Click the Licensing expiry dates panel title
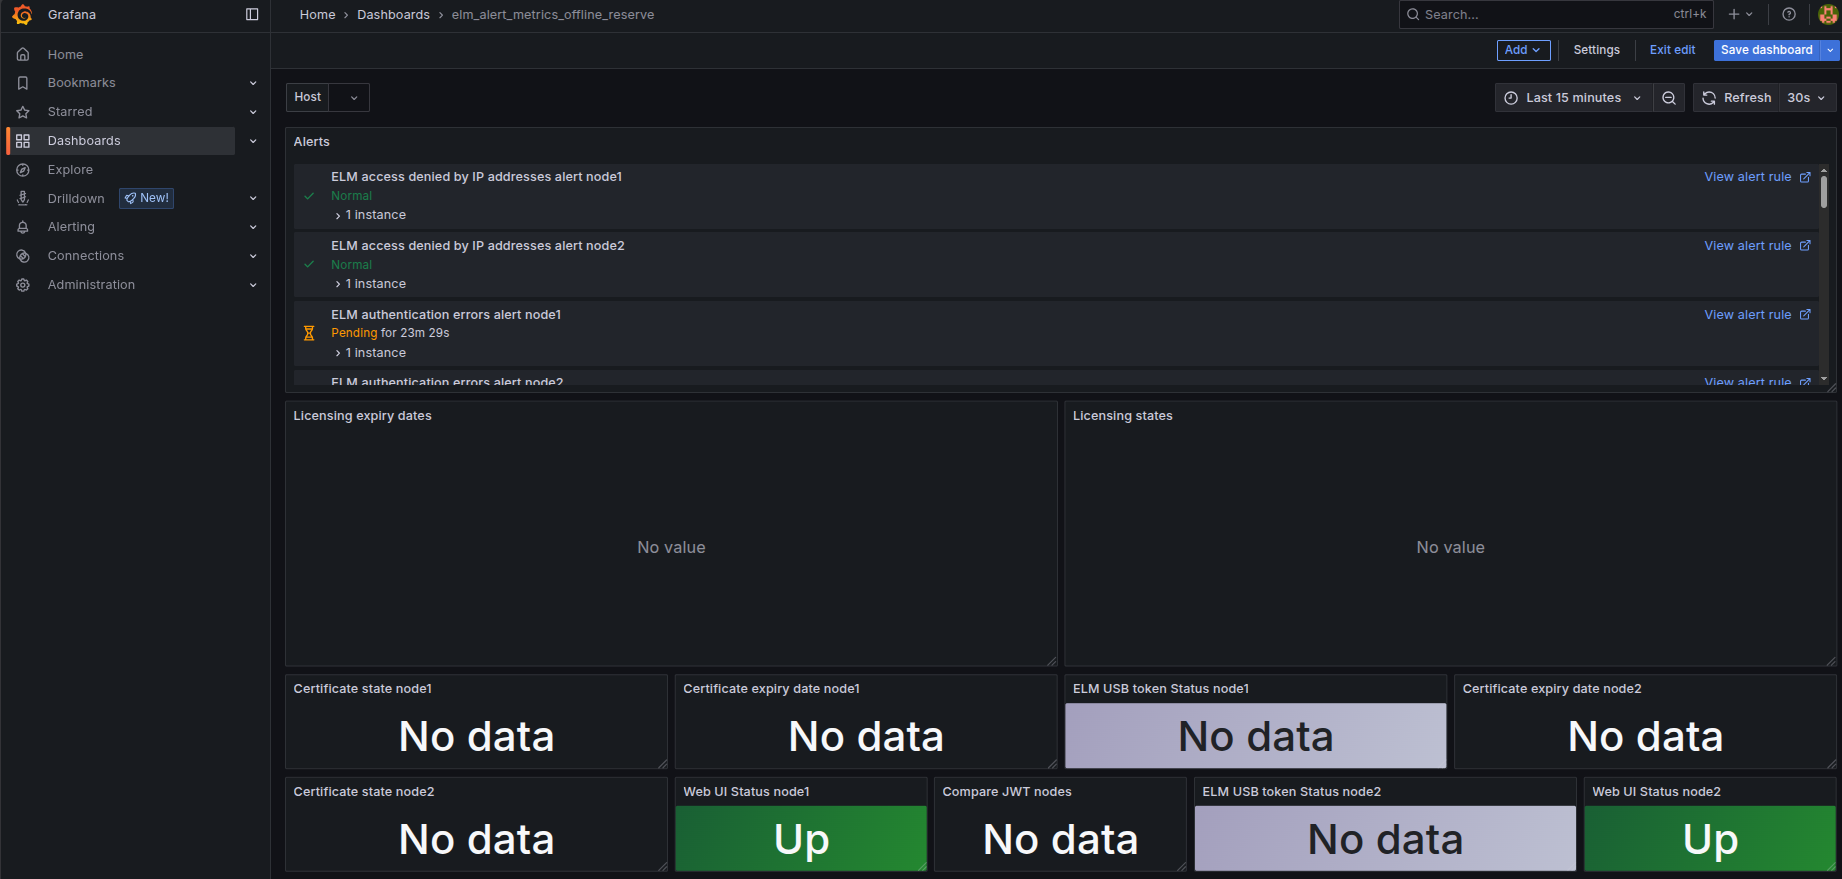Viewport: 1842px width, 879px height. [362, 416]
